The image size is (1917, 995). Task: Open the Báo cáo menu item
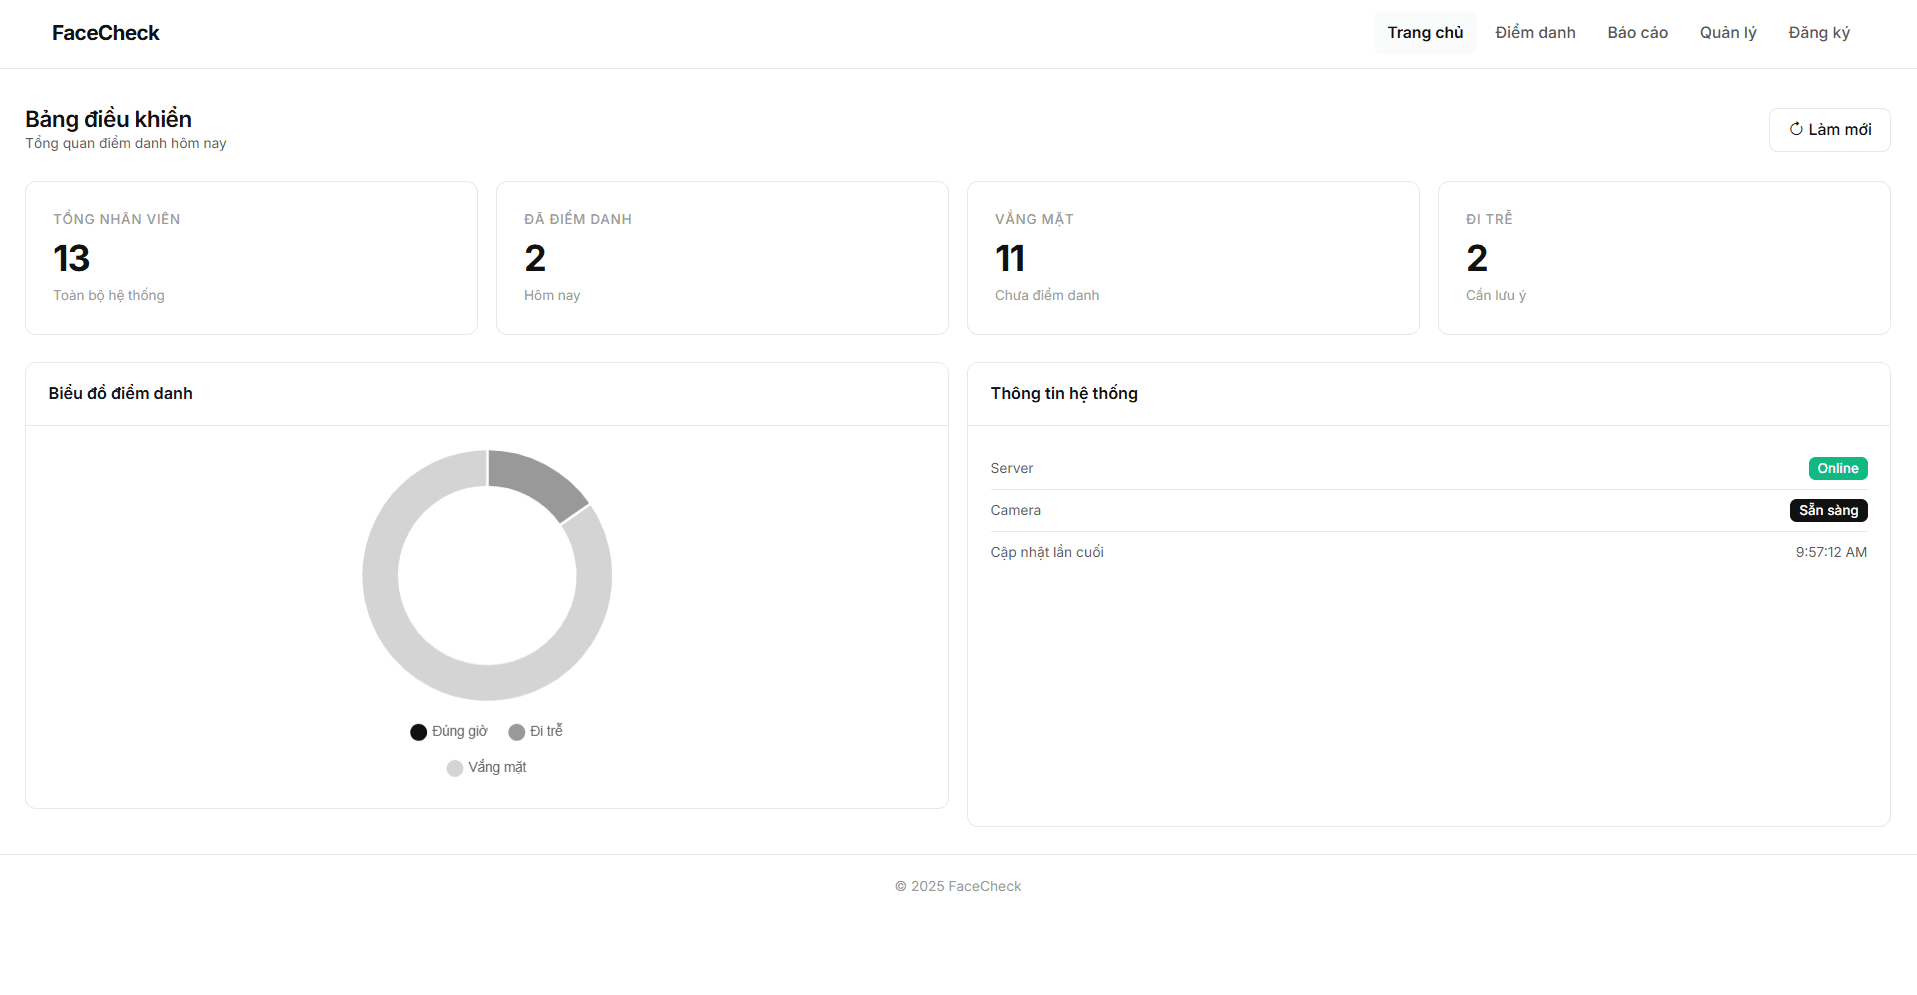[1637, 33]
